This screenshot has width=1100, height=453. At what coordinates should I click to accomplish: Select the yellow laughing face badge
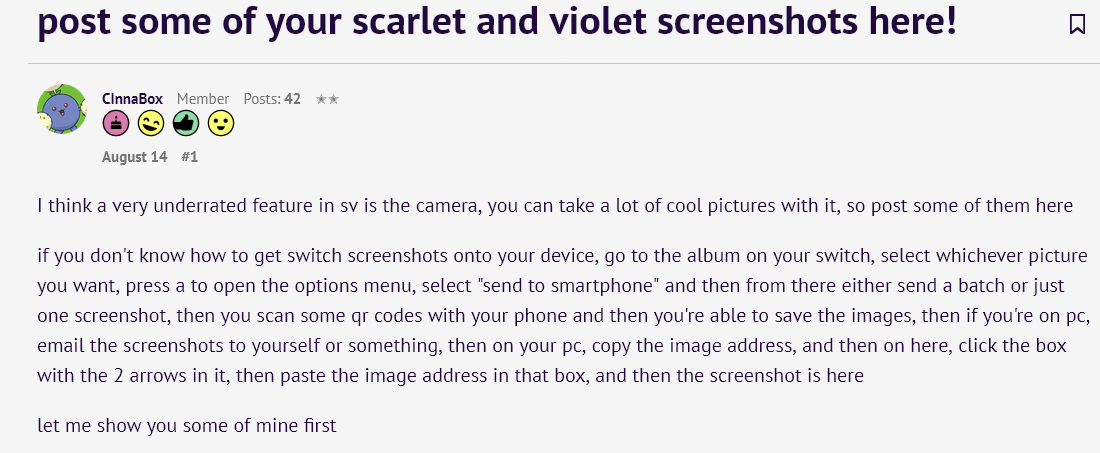point(151,124)
